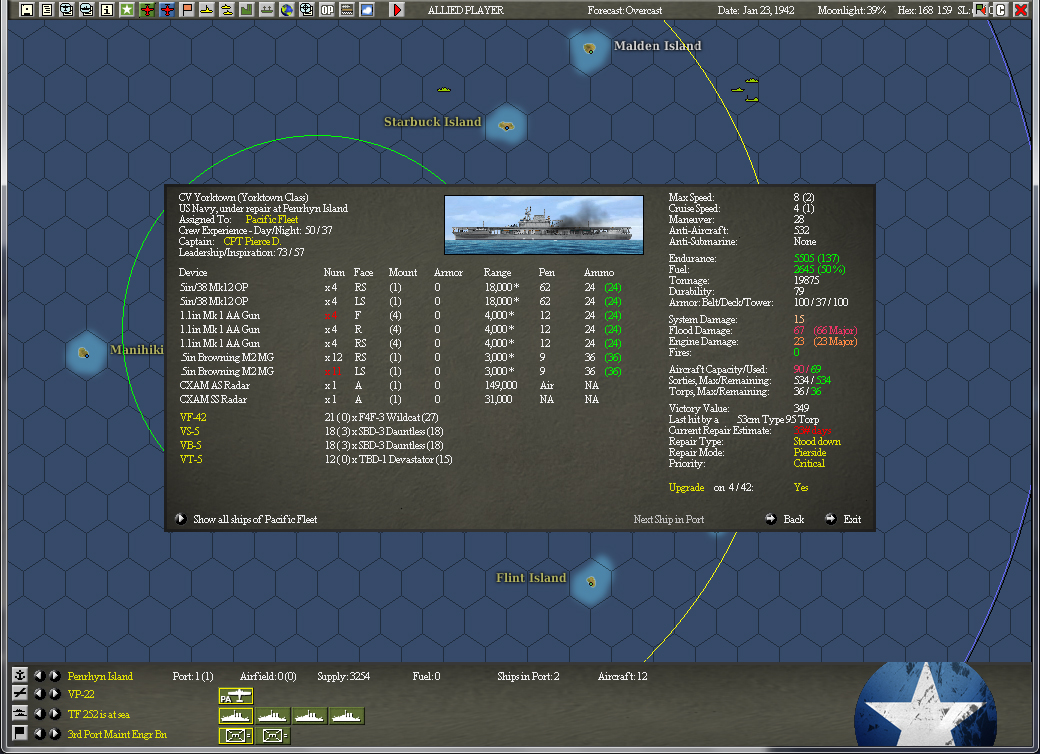The height and width of the screenshot is (754, 1040).
Task: Select the first highlighted ship tile in TF row
Action: [x=236, y=716]
